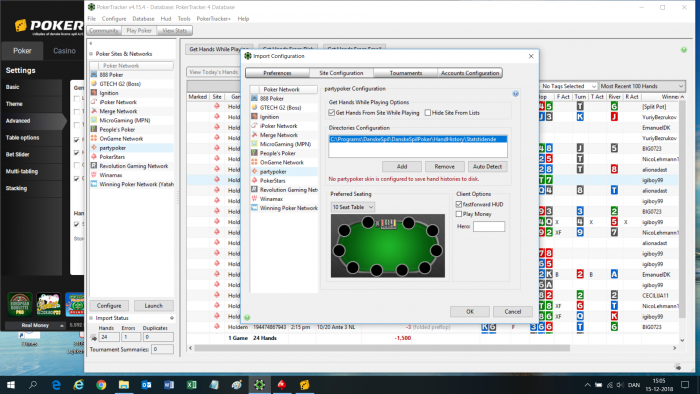Click horizontal scrollbar of hands table
Screen dimensions: 700x394
(382, 348)
